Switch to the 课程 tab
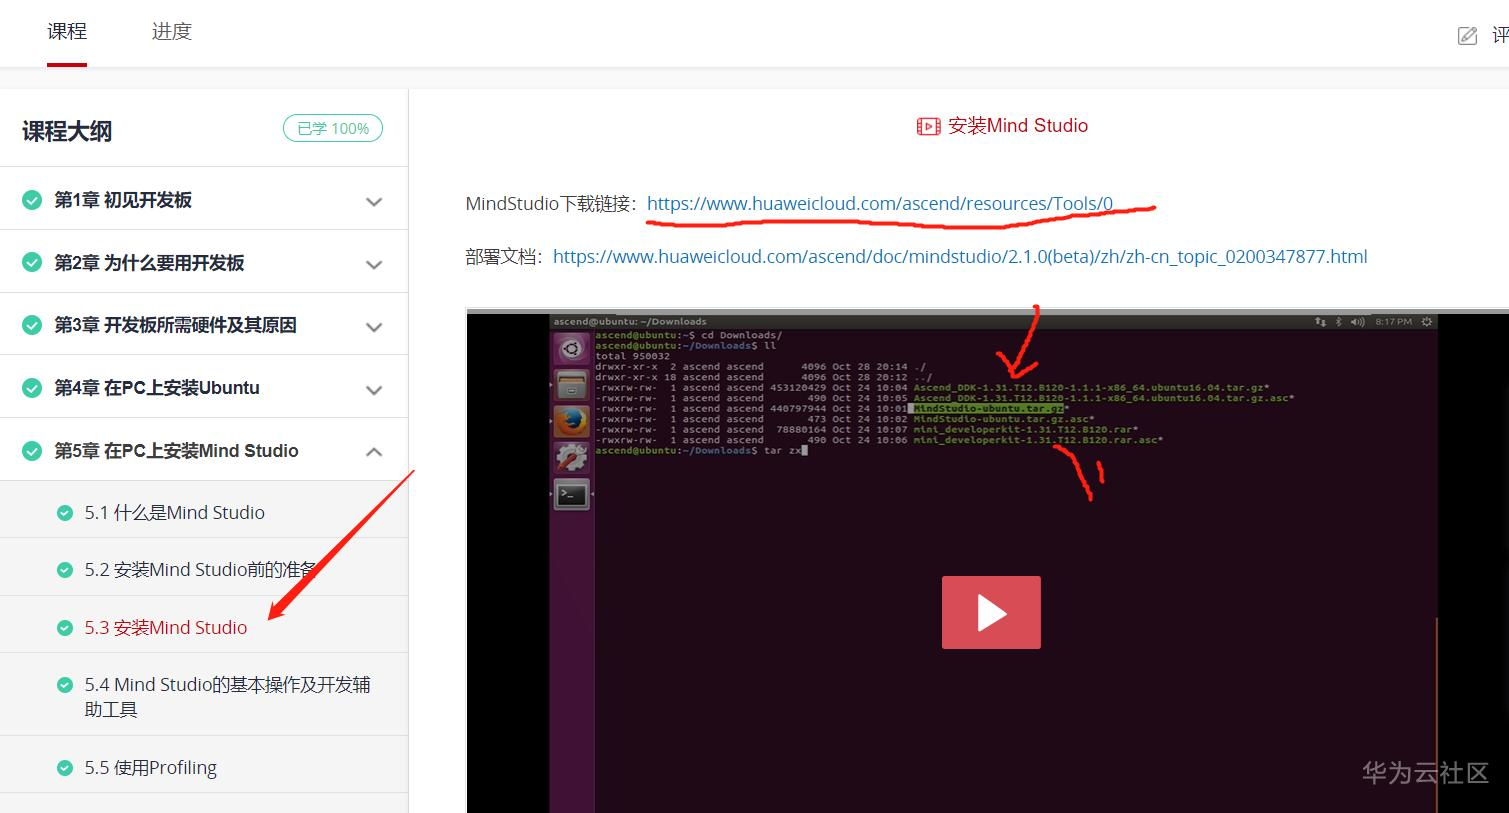The height and width of the screenshot is (813, 1509). 67,32
